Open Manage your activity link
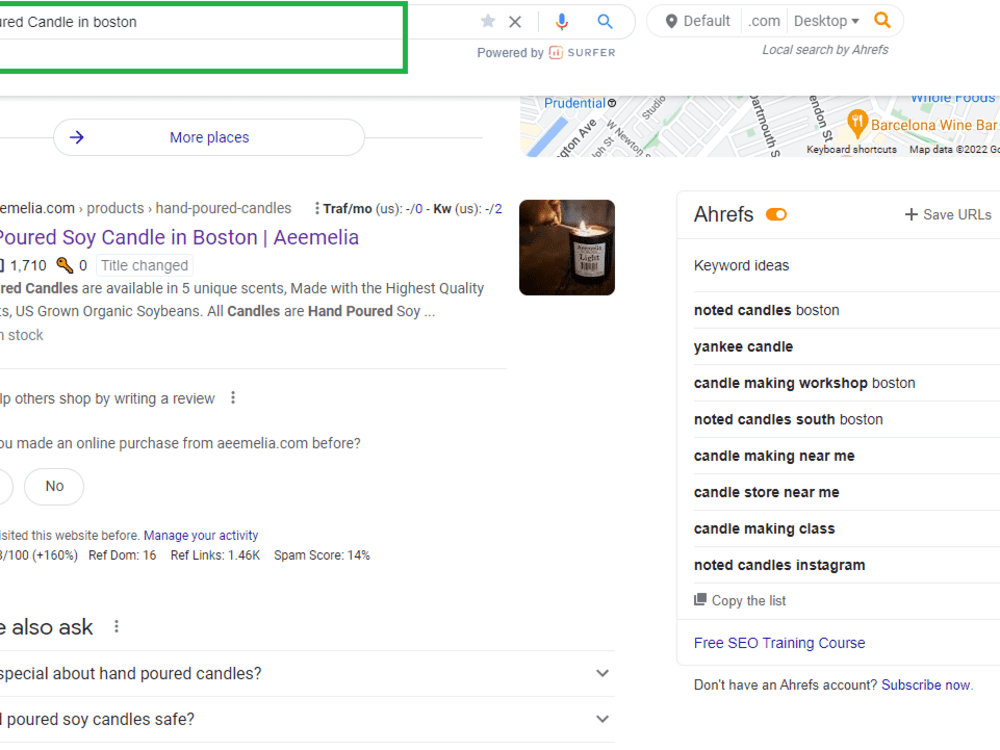Viewport: 1000px width, 750px height. (201, 536)
